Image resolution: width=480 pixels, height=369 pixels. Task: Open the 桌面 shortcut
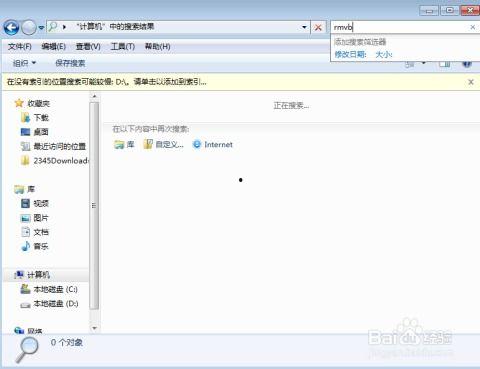(x=35, y=132)
